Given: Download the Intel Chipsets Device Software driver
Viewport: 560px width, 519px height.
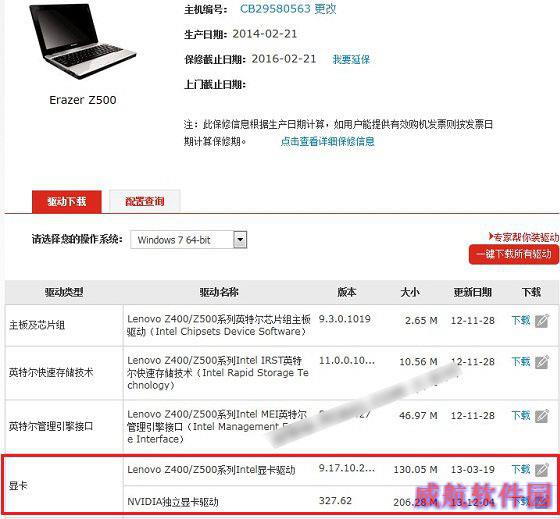Looking at the screenshot, I should 521,320.
